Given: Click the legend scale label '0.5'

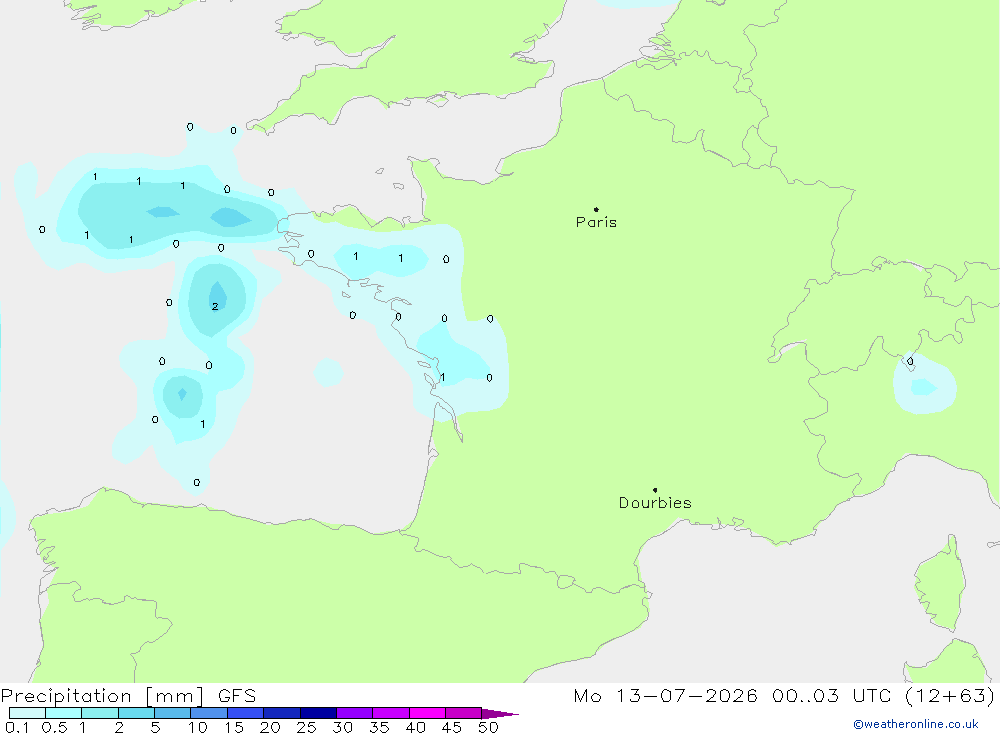Looking at the screenshot, I should [54, 727].
